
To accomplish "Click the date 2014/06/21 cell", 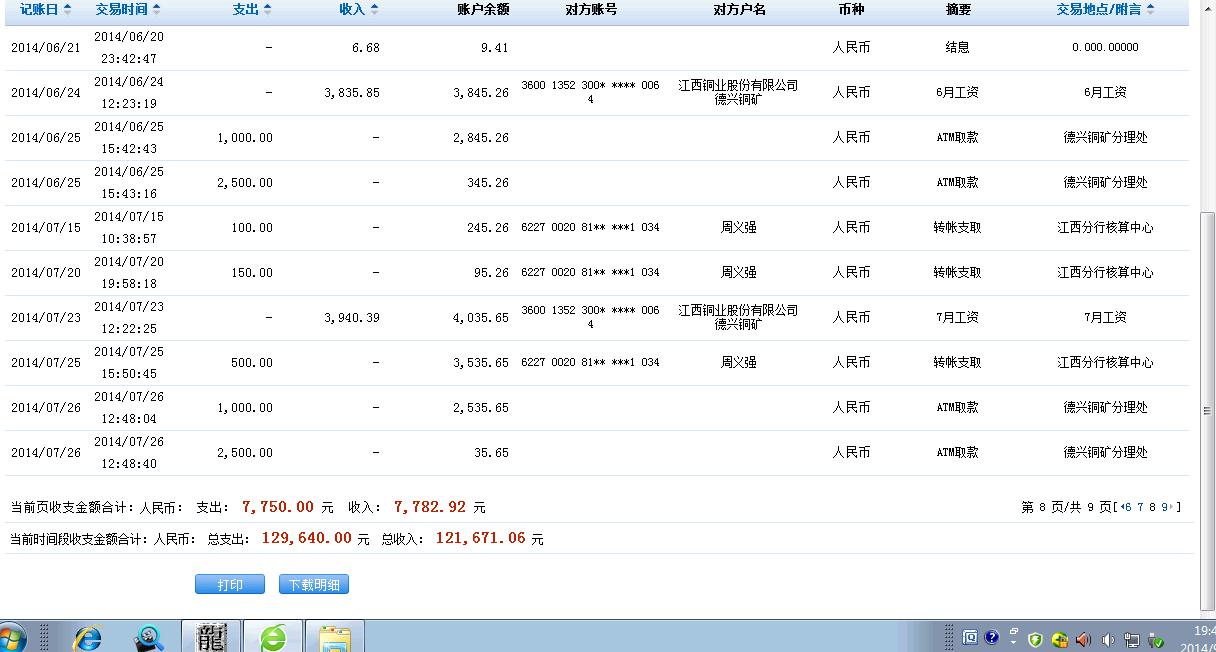I will [x=46, y=48].
